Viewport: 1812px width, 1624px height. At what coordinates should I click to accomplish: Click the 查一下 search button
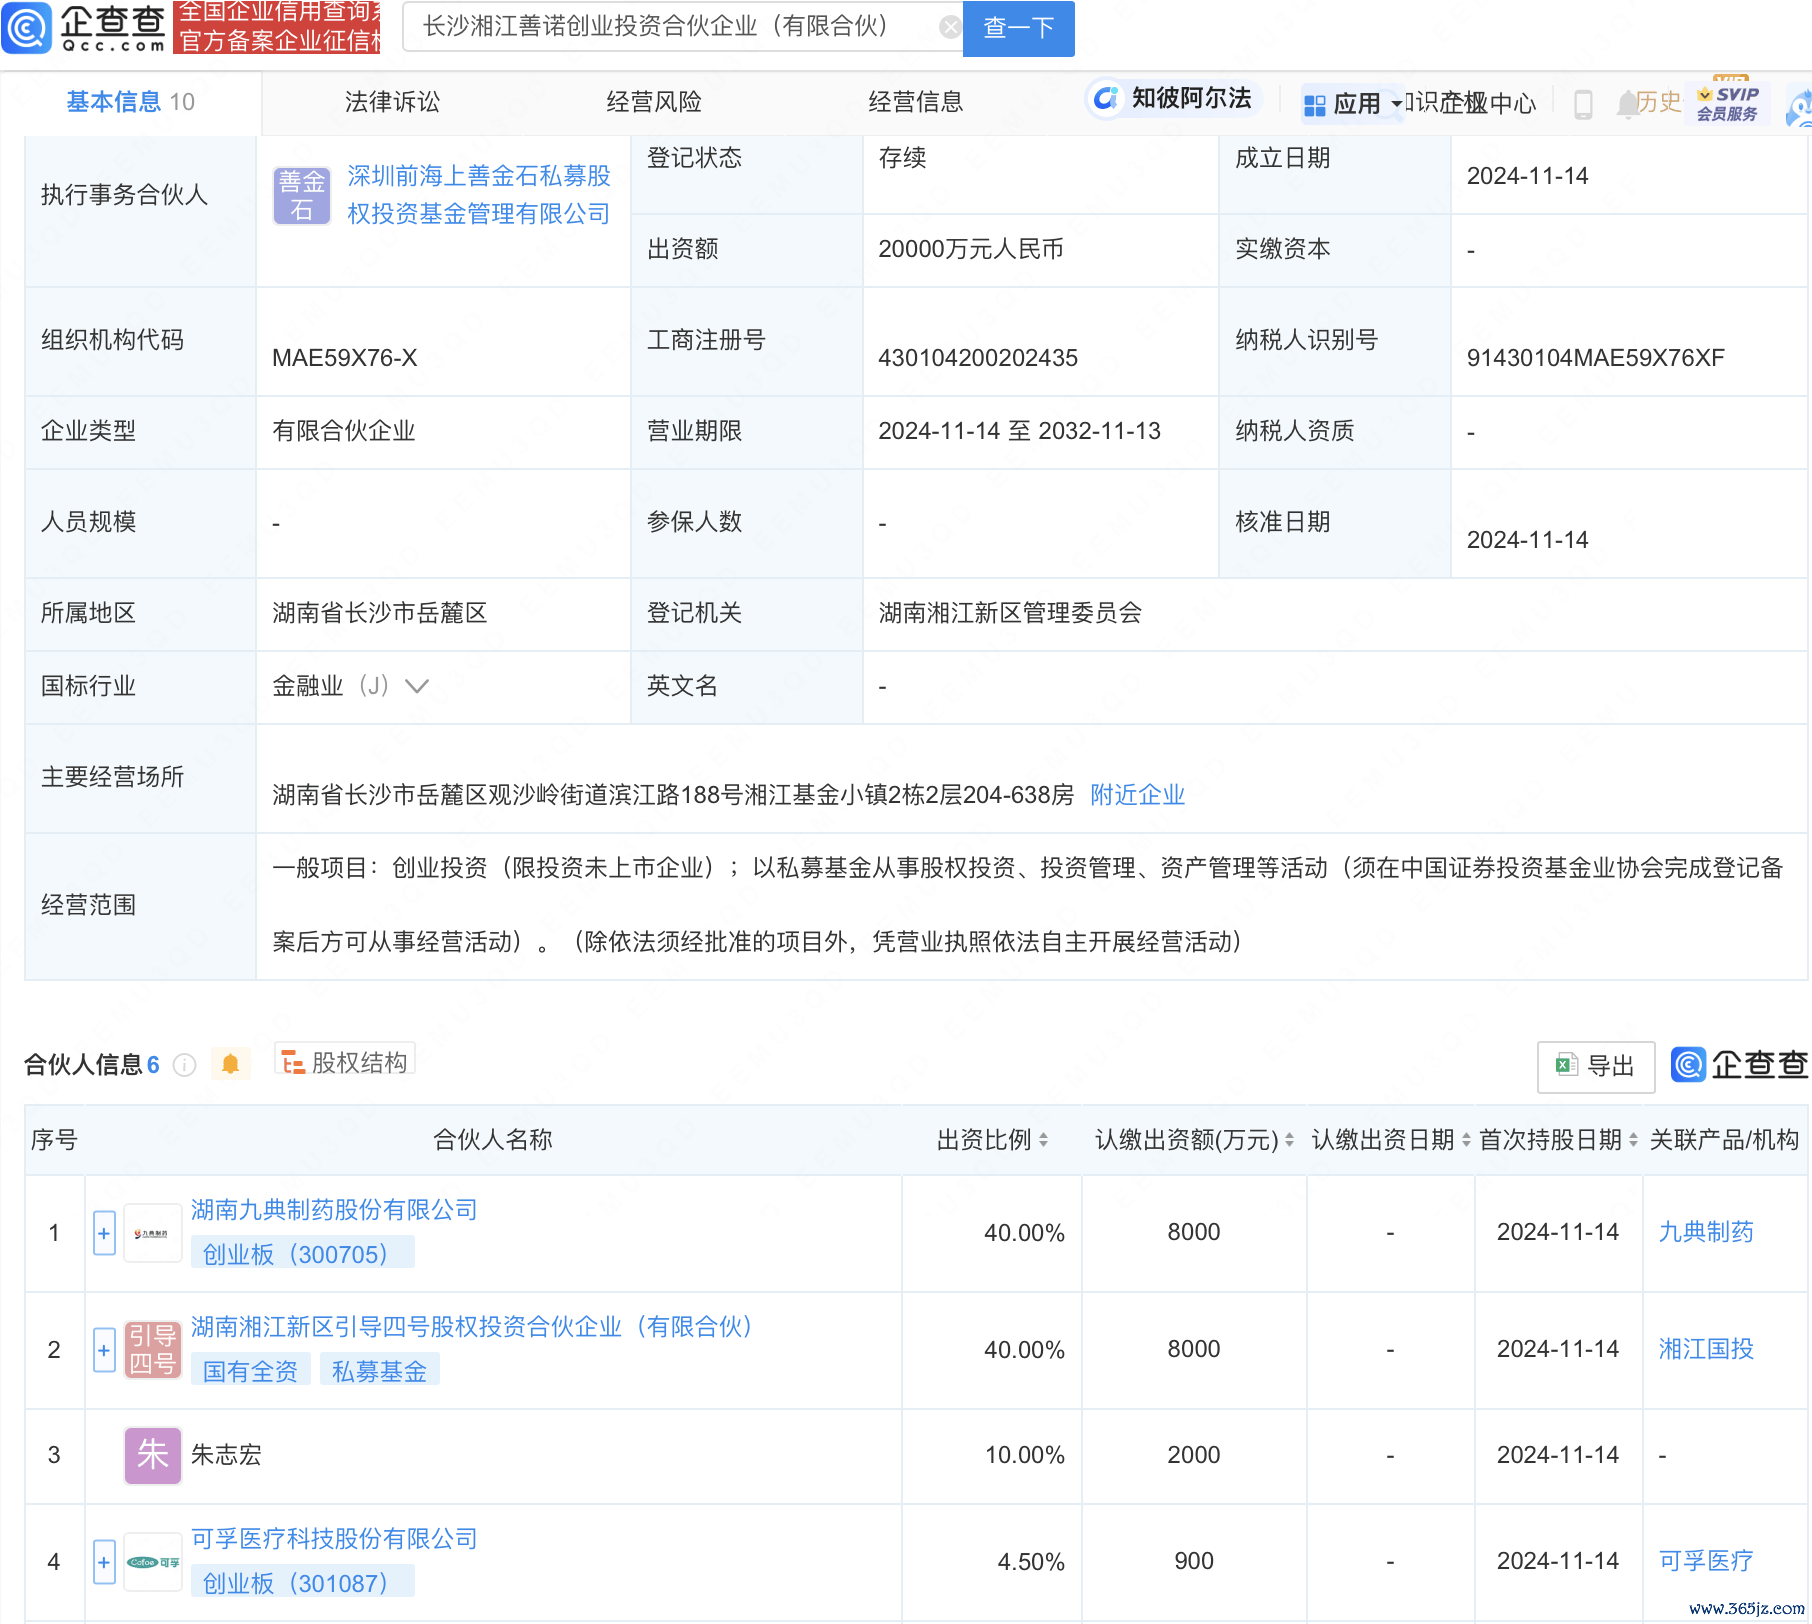coord(1018,27)
